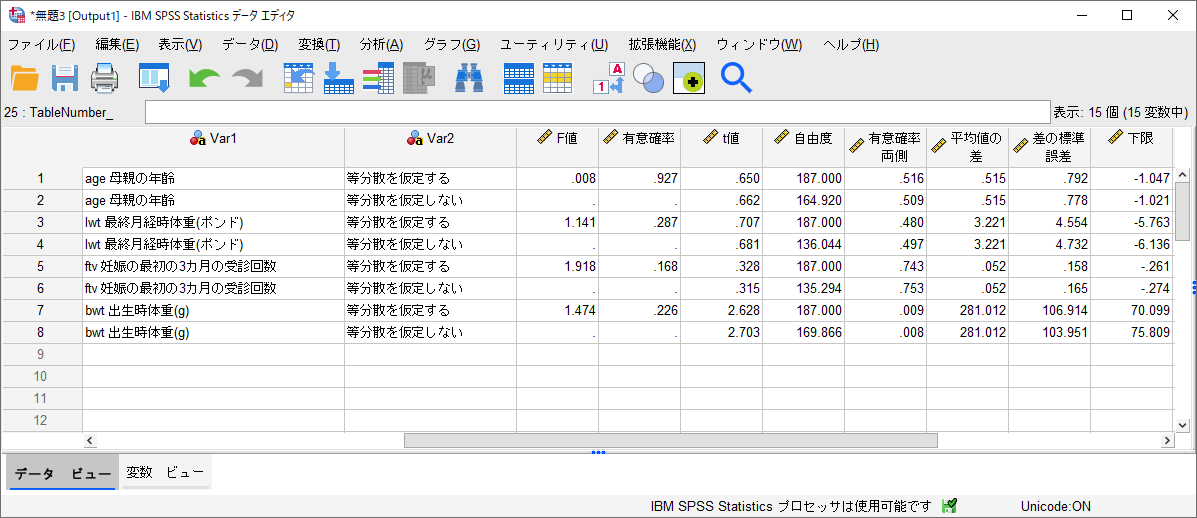Run descriptive statistics toolbar icon
This screenshot has width=1197, height=518.
[x=419, y=78]
